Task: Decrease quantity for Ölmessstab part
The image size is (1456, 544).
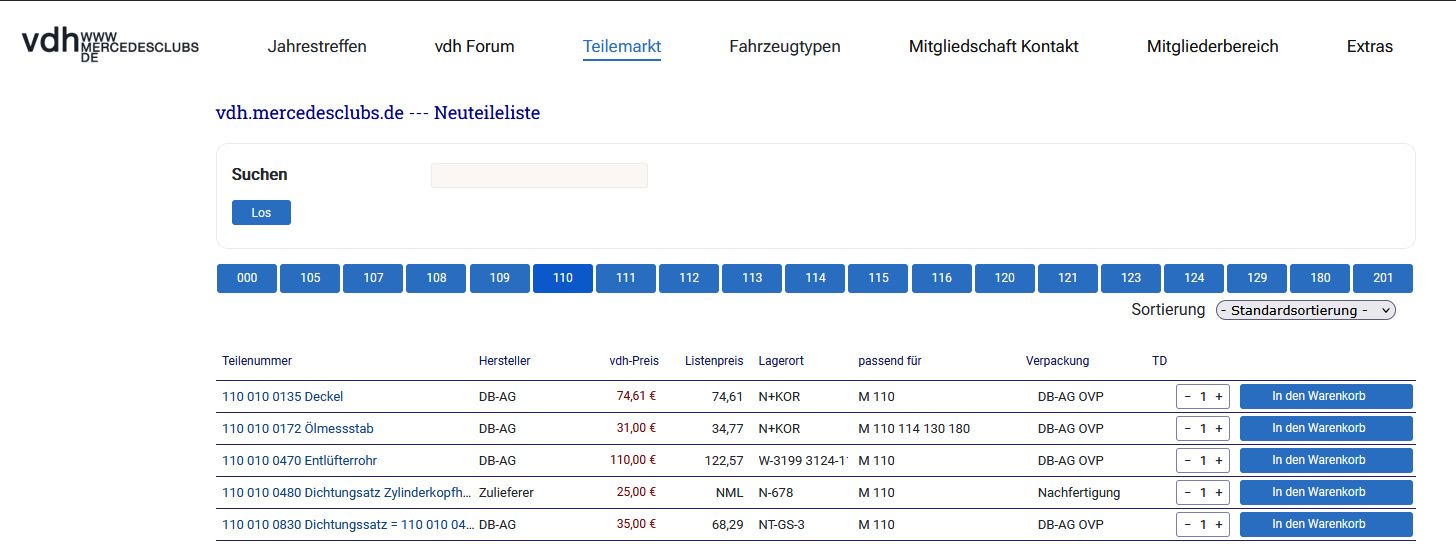Action: coord(1187,429)
